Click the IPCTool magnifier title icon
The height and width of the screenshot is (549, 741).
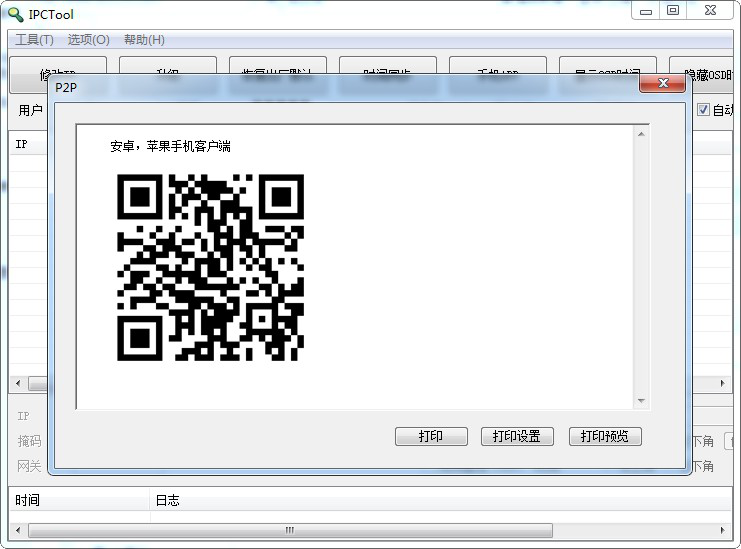(x=16, y=15)
